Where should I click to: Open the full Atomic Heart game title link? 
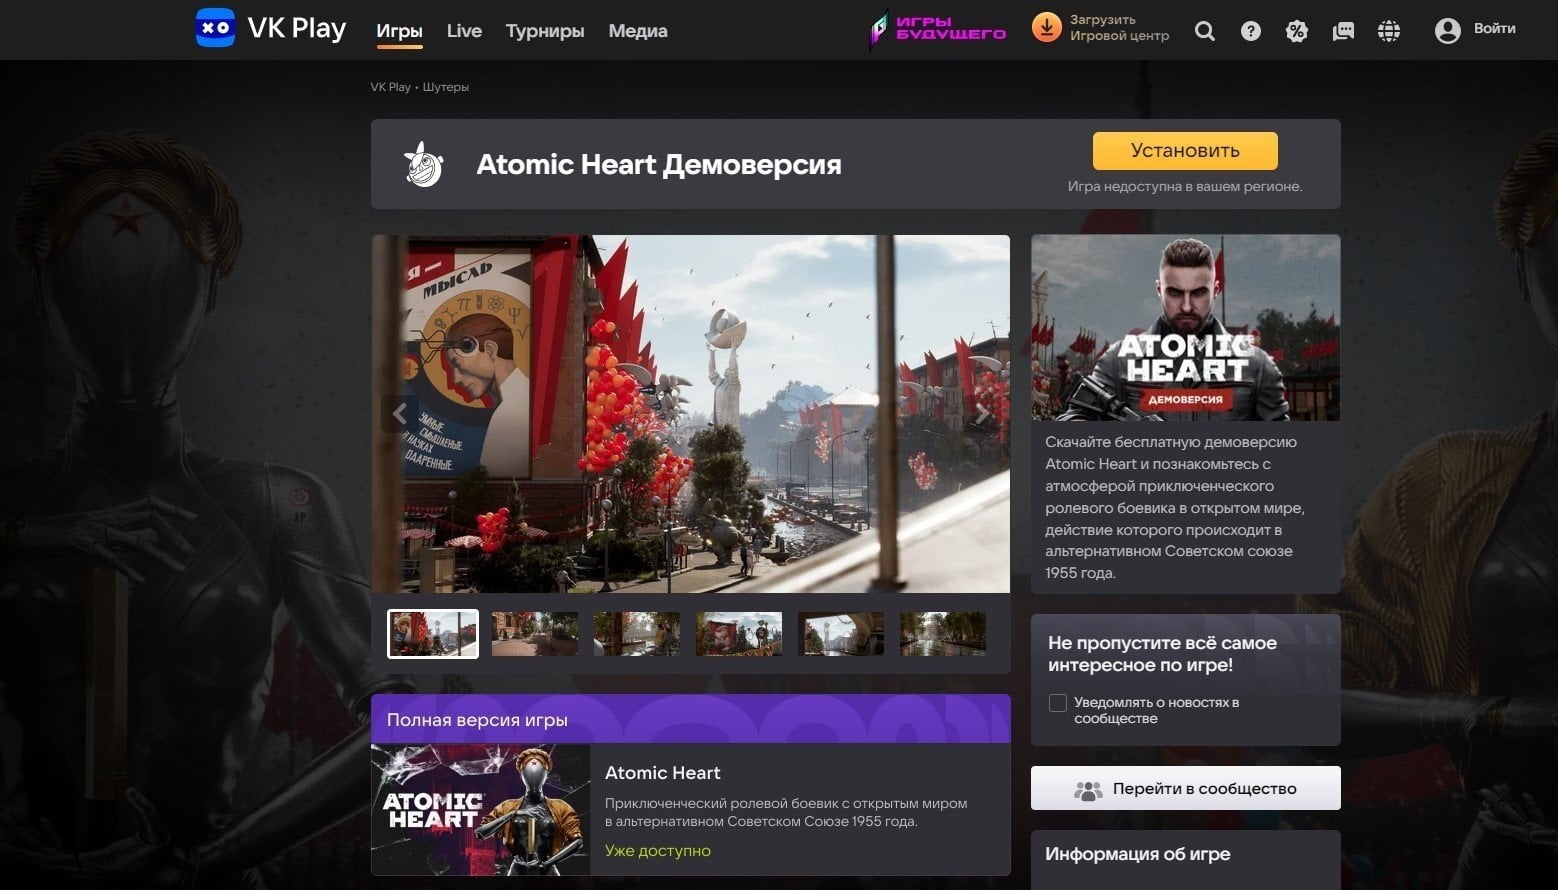click(662, 773)
